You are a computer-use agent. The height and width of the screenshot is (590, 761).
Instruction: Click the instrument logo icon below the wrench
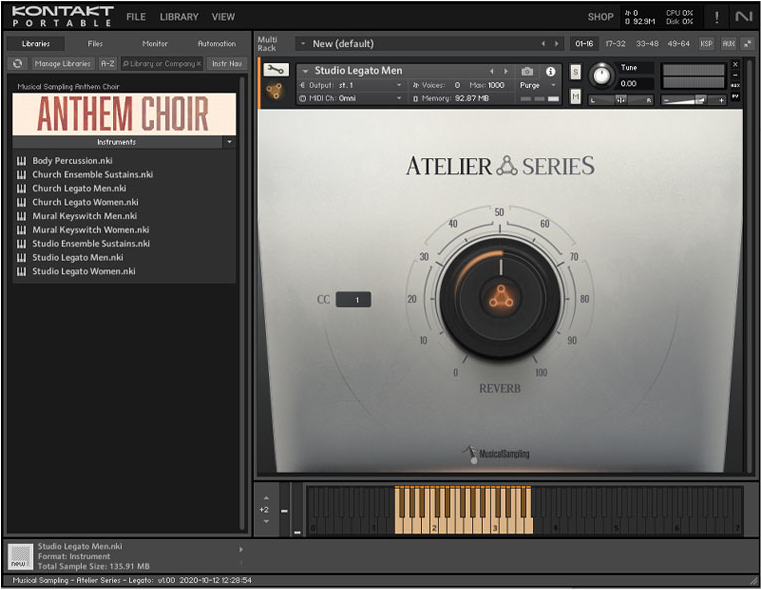274,91
